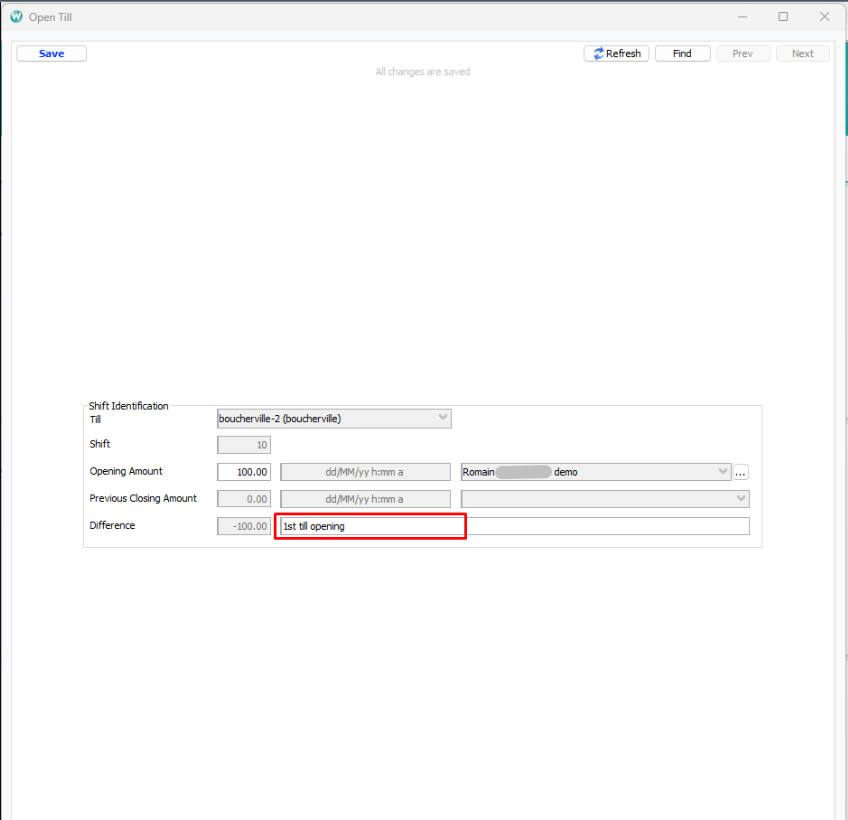This screenshot has height=820, width=848.
Task: Open the Opening Amount user dropdown
Action: [x=723, y=472]
